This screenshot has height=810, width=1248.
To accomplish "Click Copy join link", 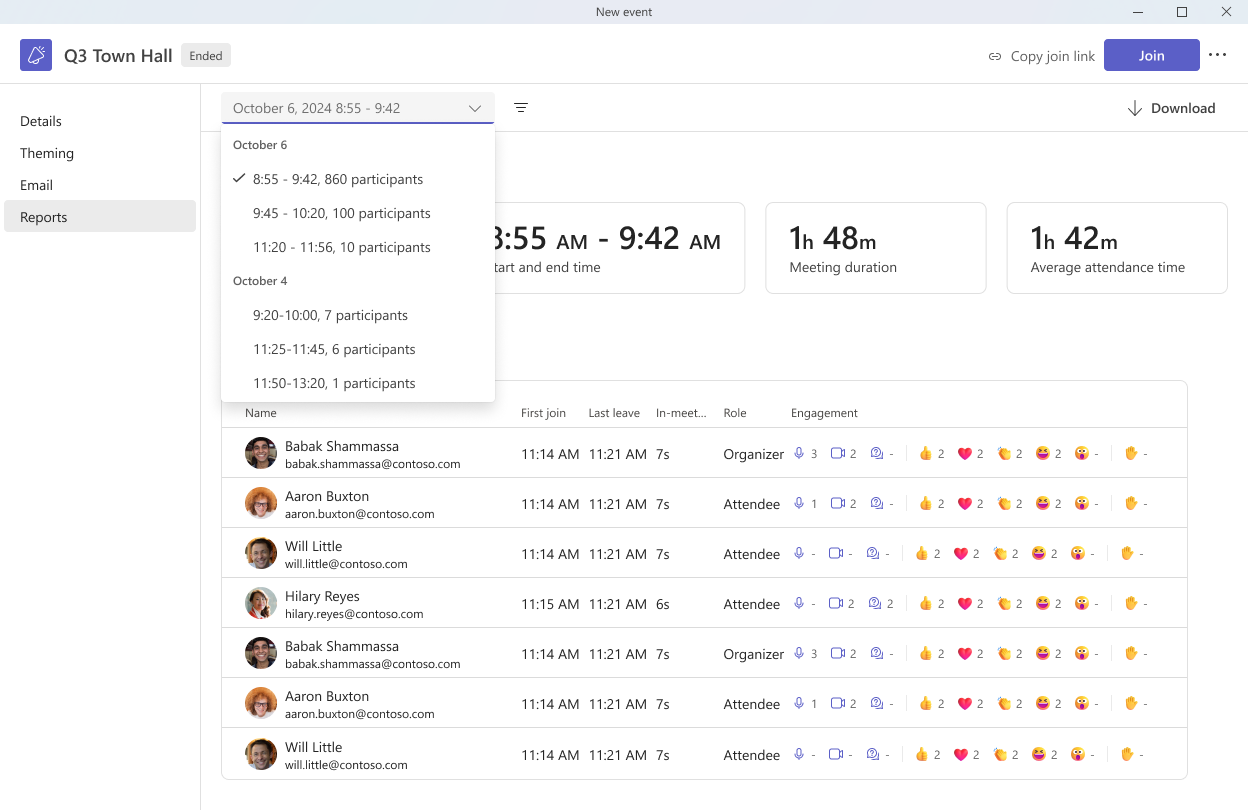I will [x=1041, y=56].
